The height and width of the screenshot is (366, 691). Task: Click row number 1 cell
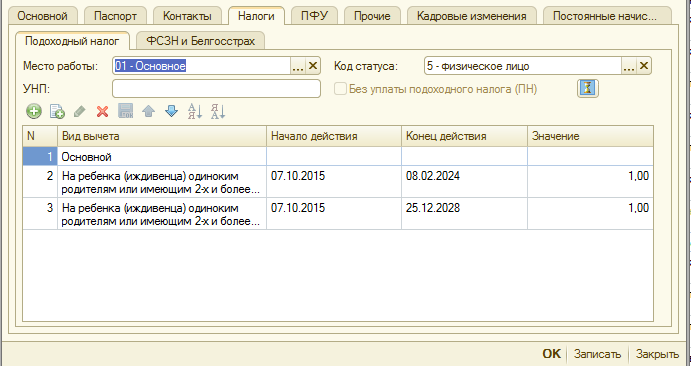[40, 156]
